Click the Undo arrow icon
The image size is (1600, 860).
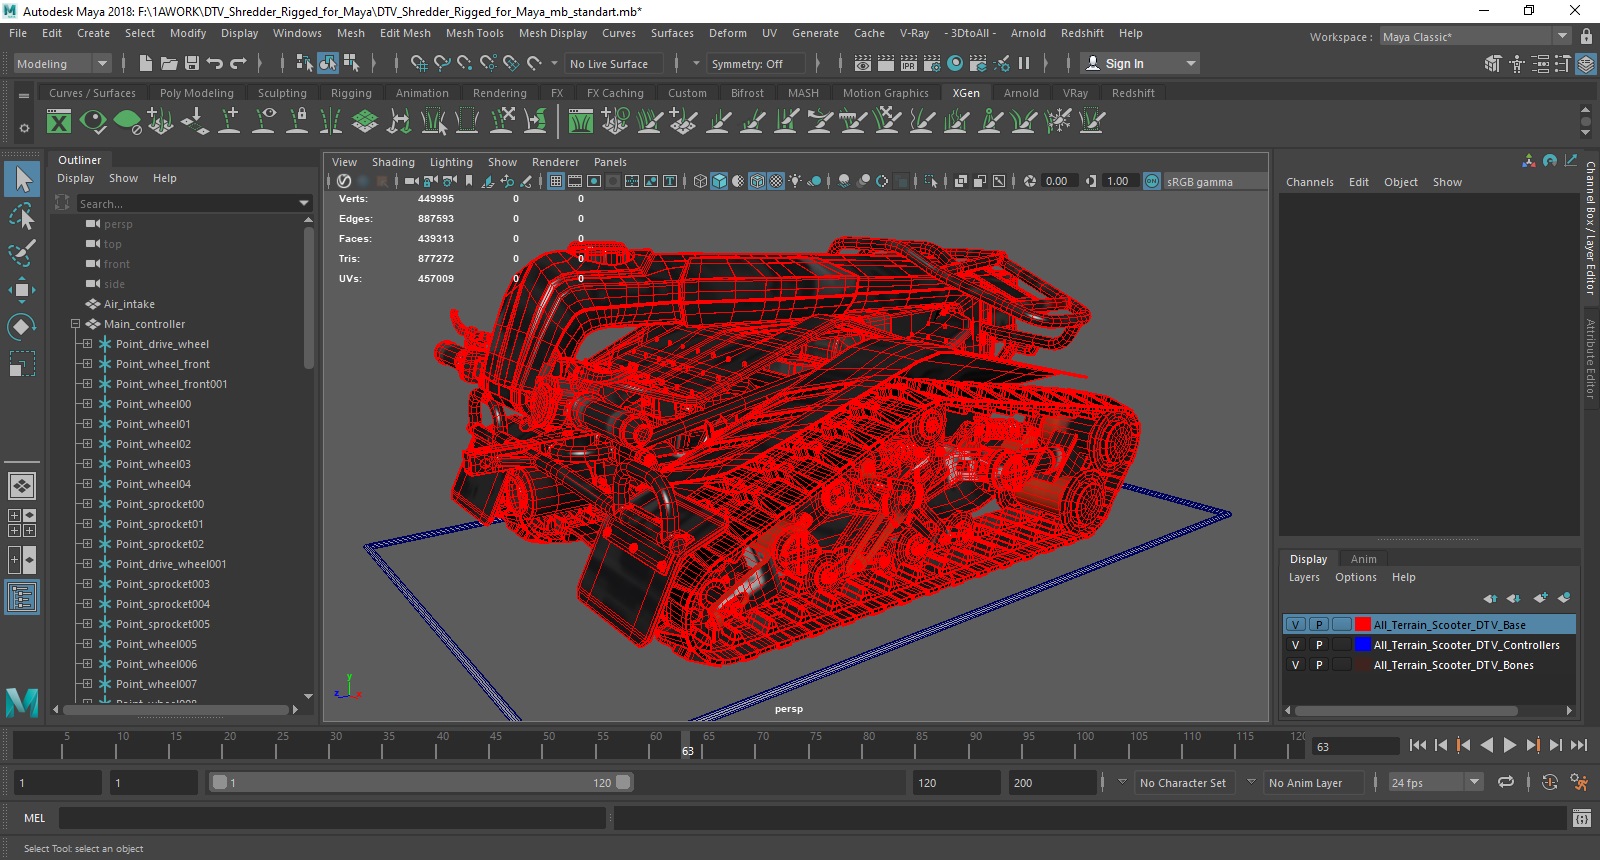[x=215, y=63]
